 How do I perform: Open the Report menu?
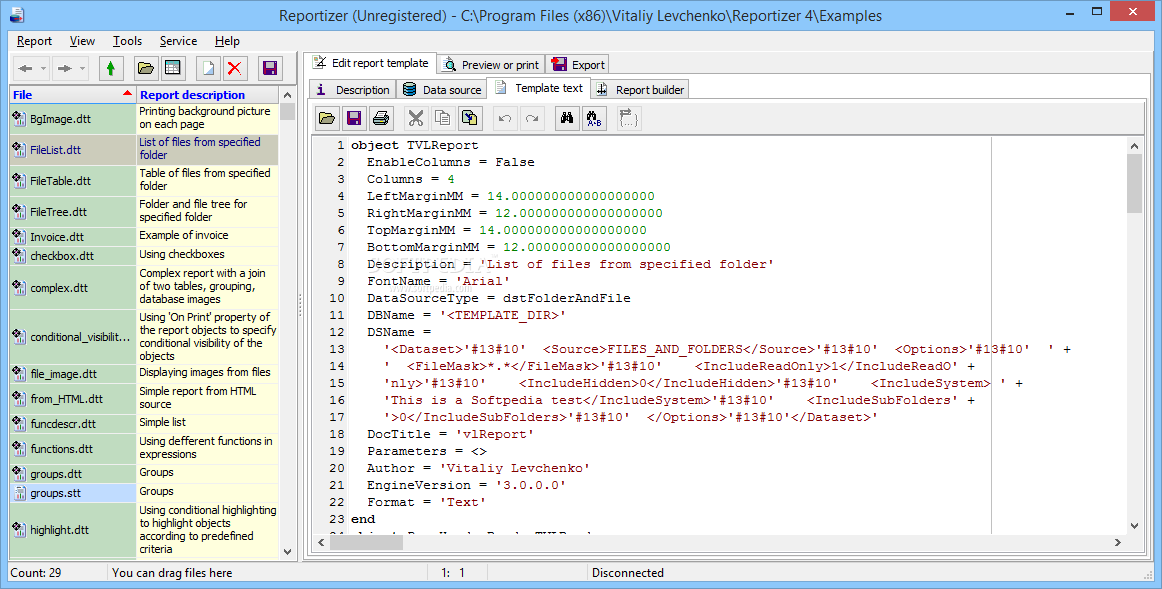(34, 41)
